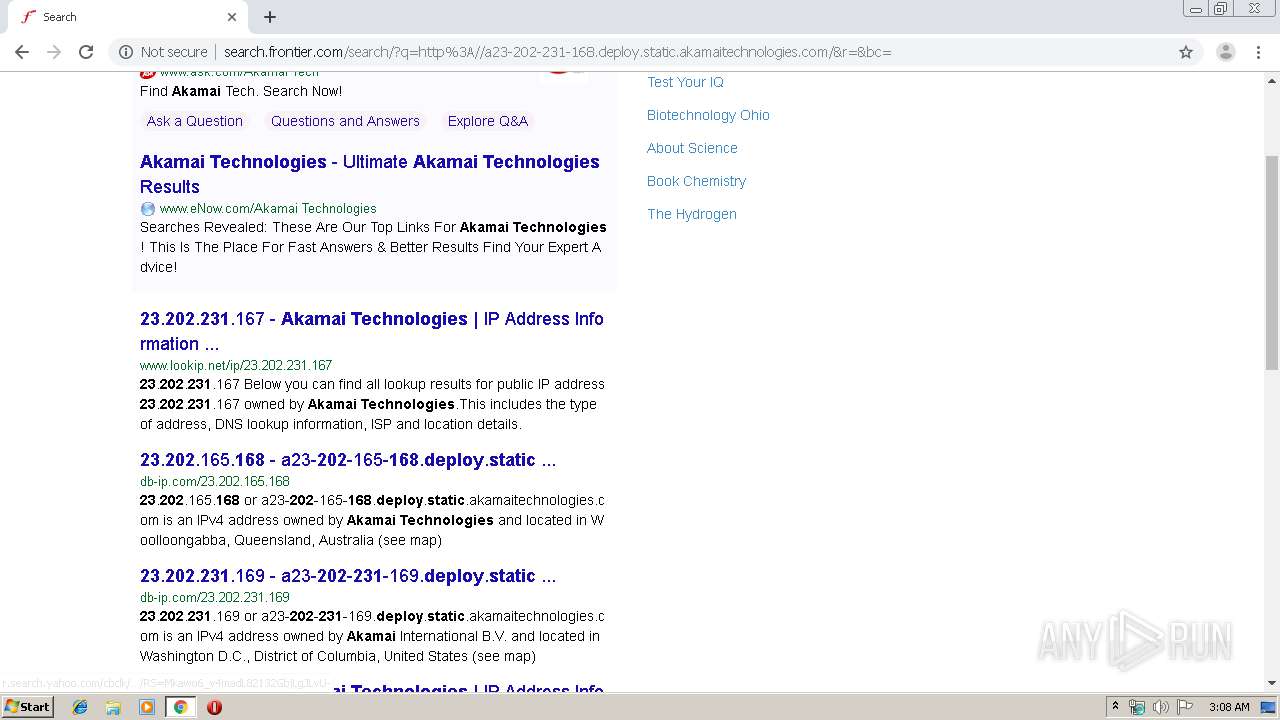This screenshot has height=720, width=1280.
Task: Open the Chrome three-dot menu
Action: click(x=1259, y=52)
